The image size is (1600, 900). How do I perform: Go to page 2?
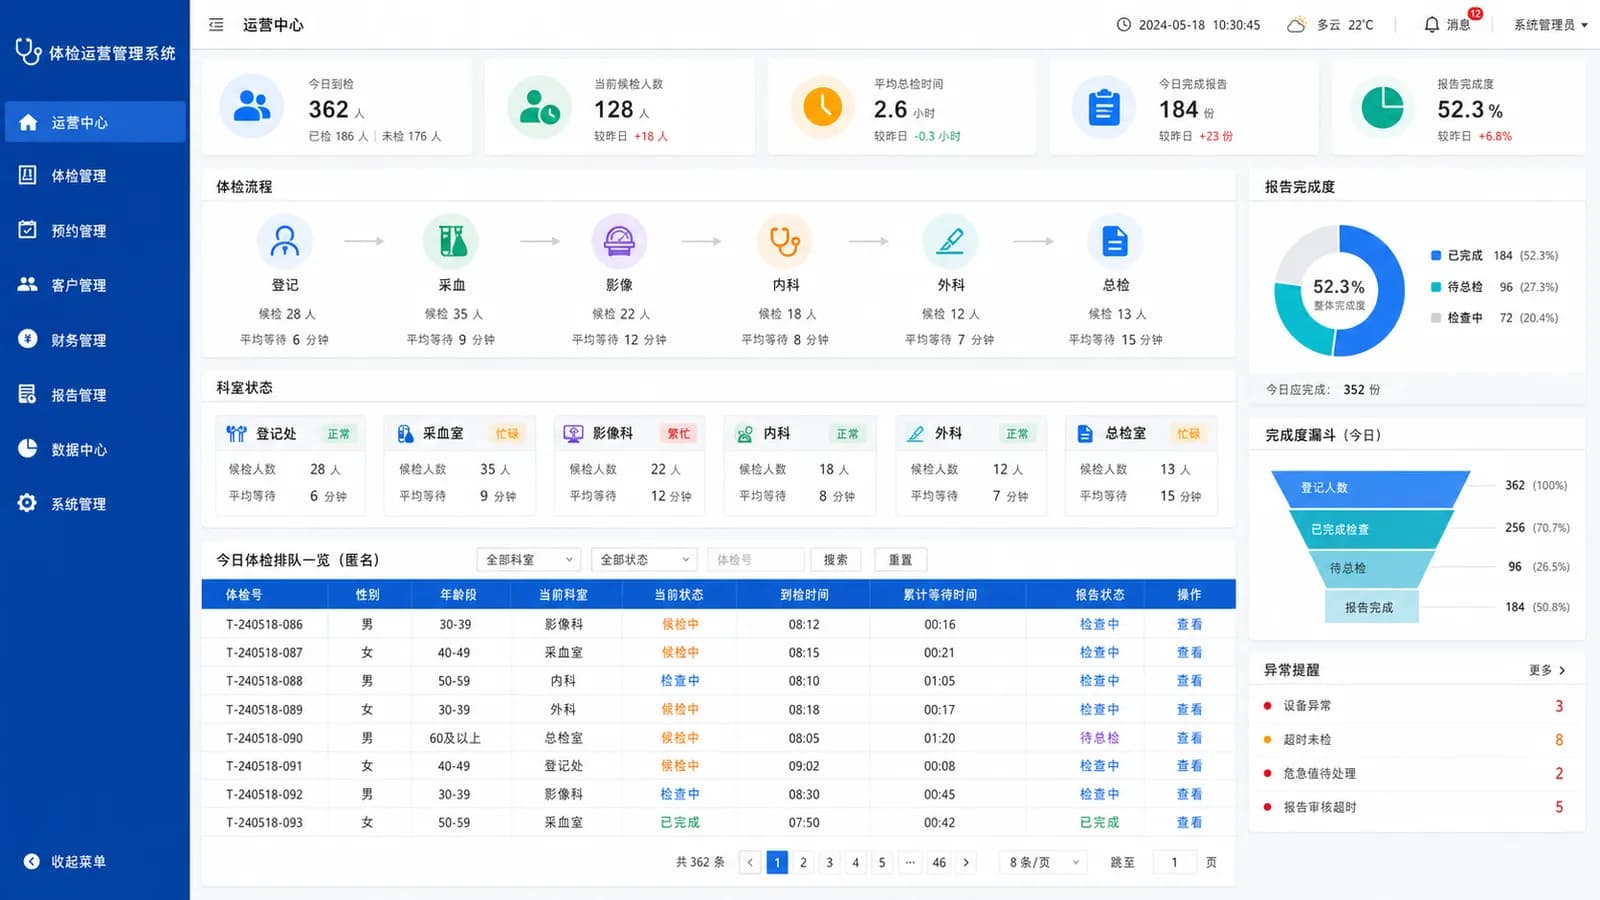[803, 862]
